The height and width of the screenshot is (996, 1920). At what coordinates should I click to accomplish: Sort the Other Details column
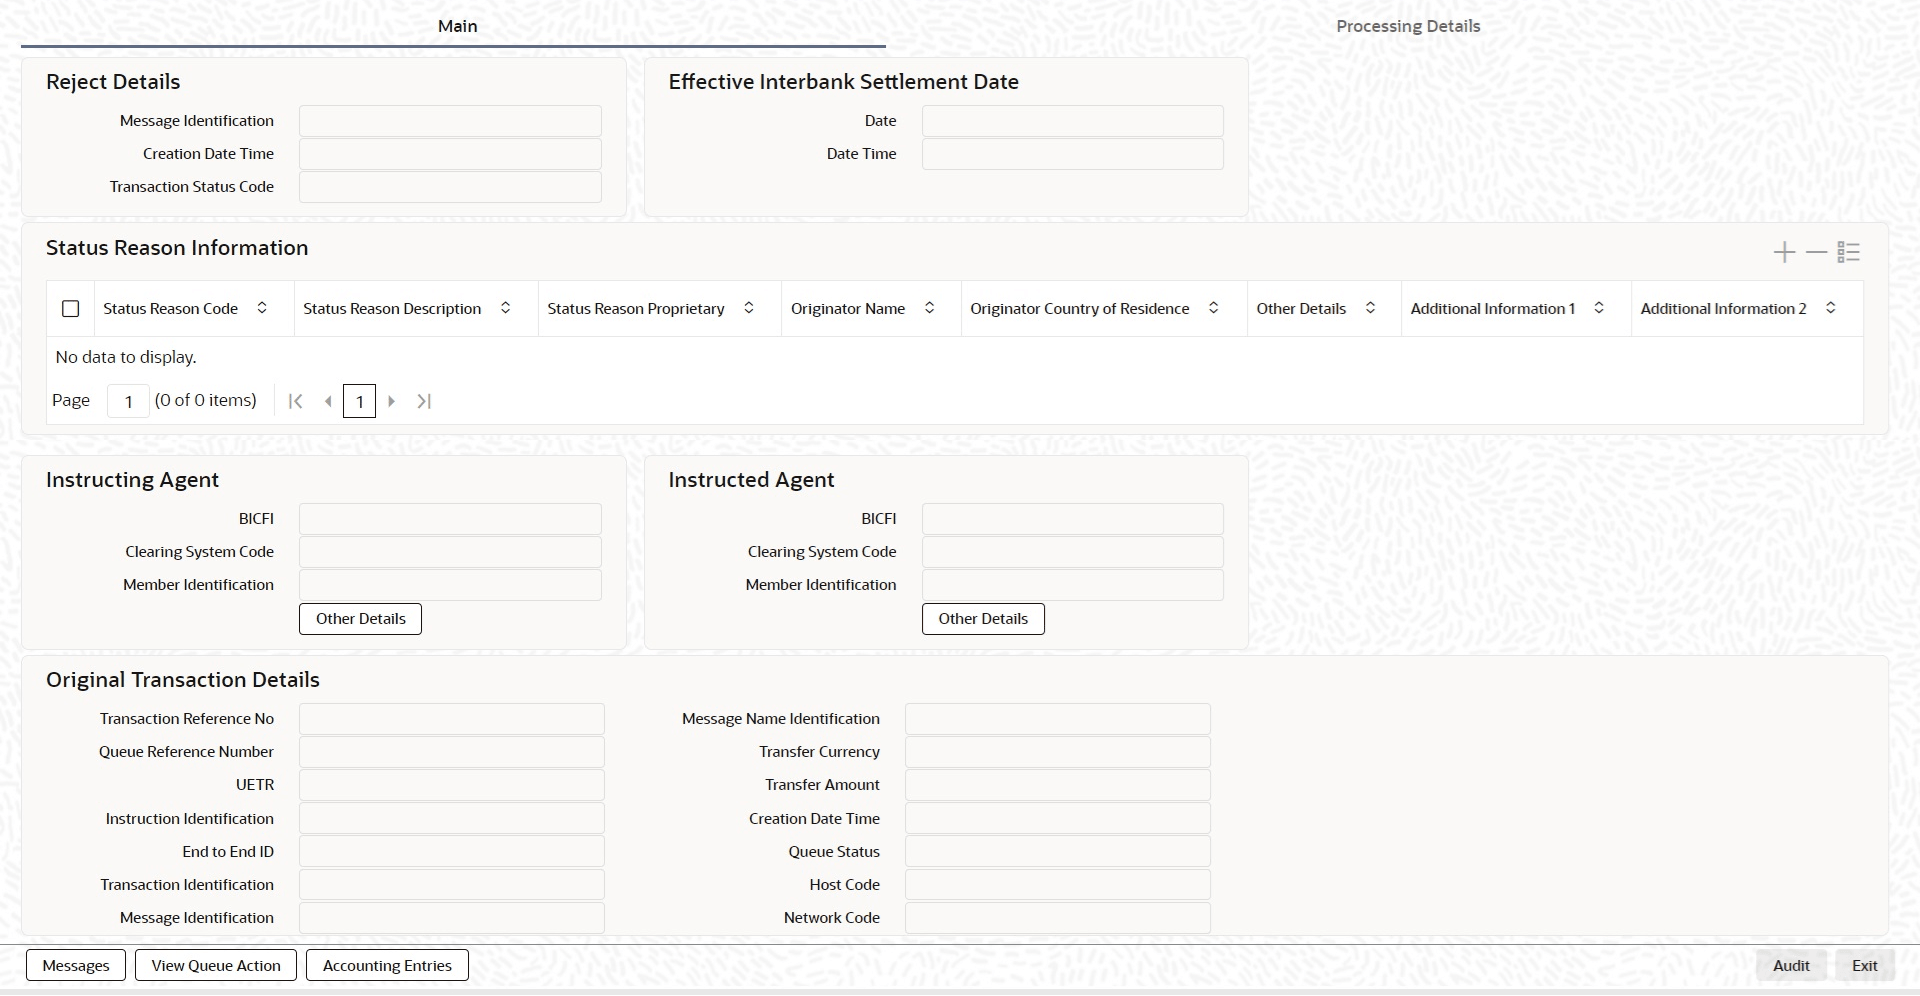pos(1371,308)
